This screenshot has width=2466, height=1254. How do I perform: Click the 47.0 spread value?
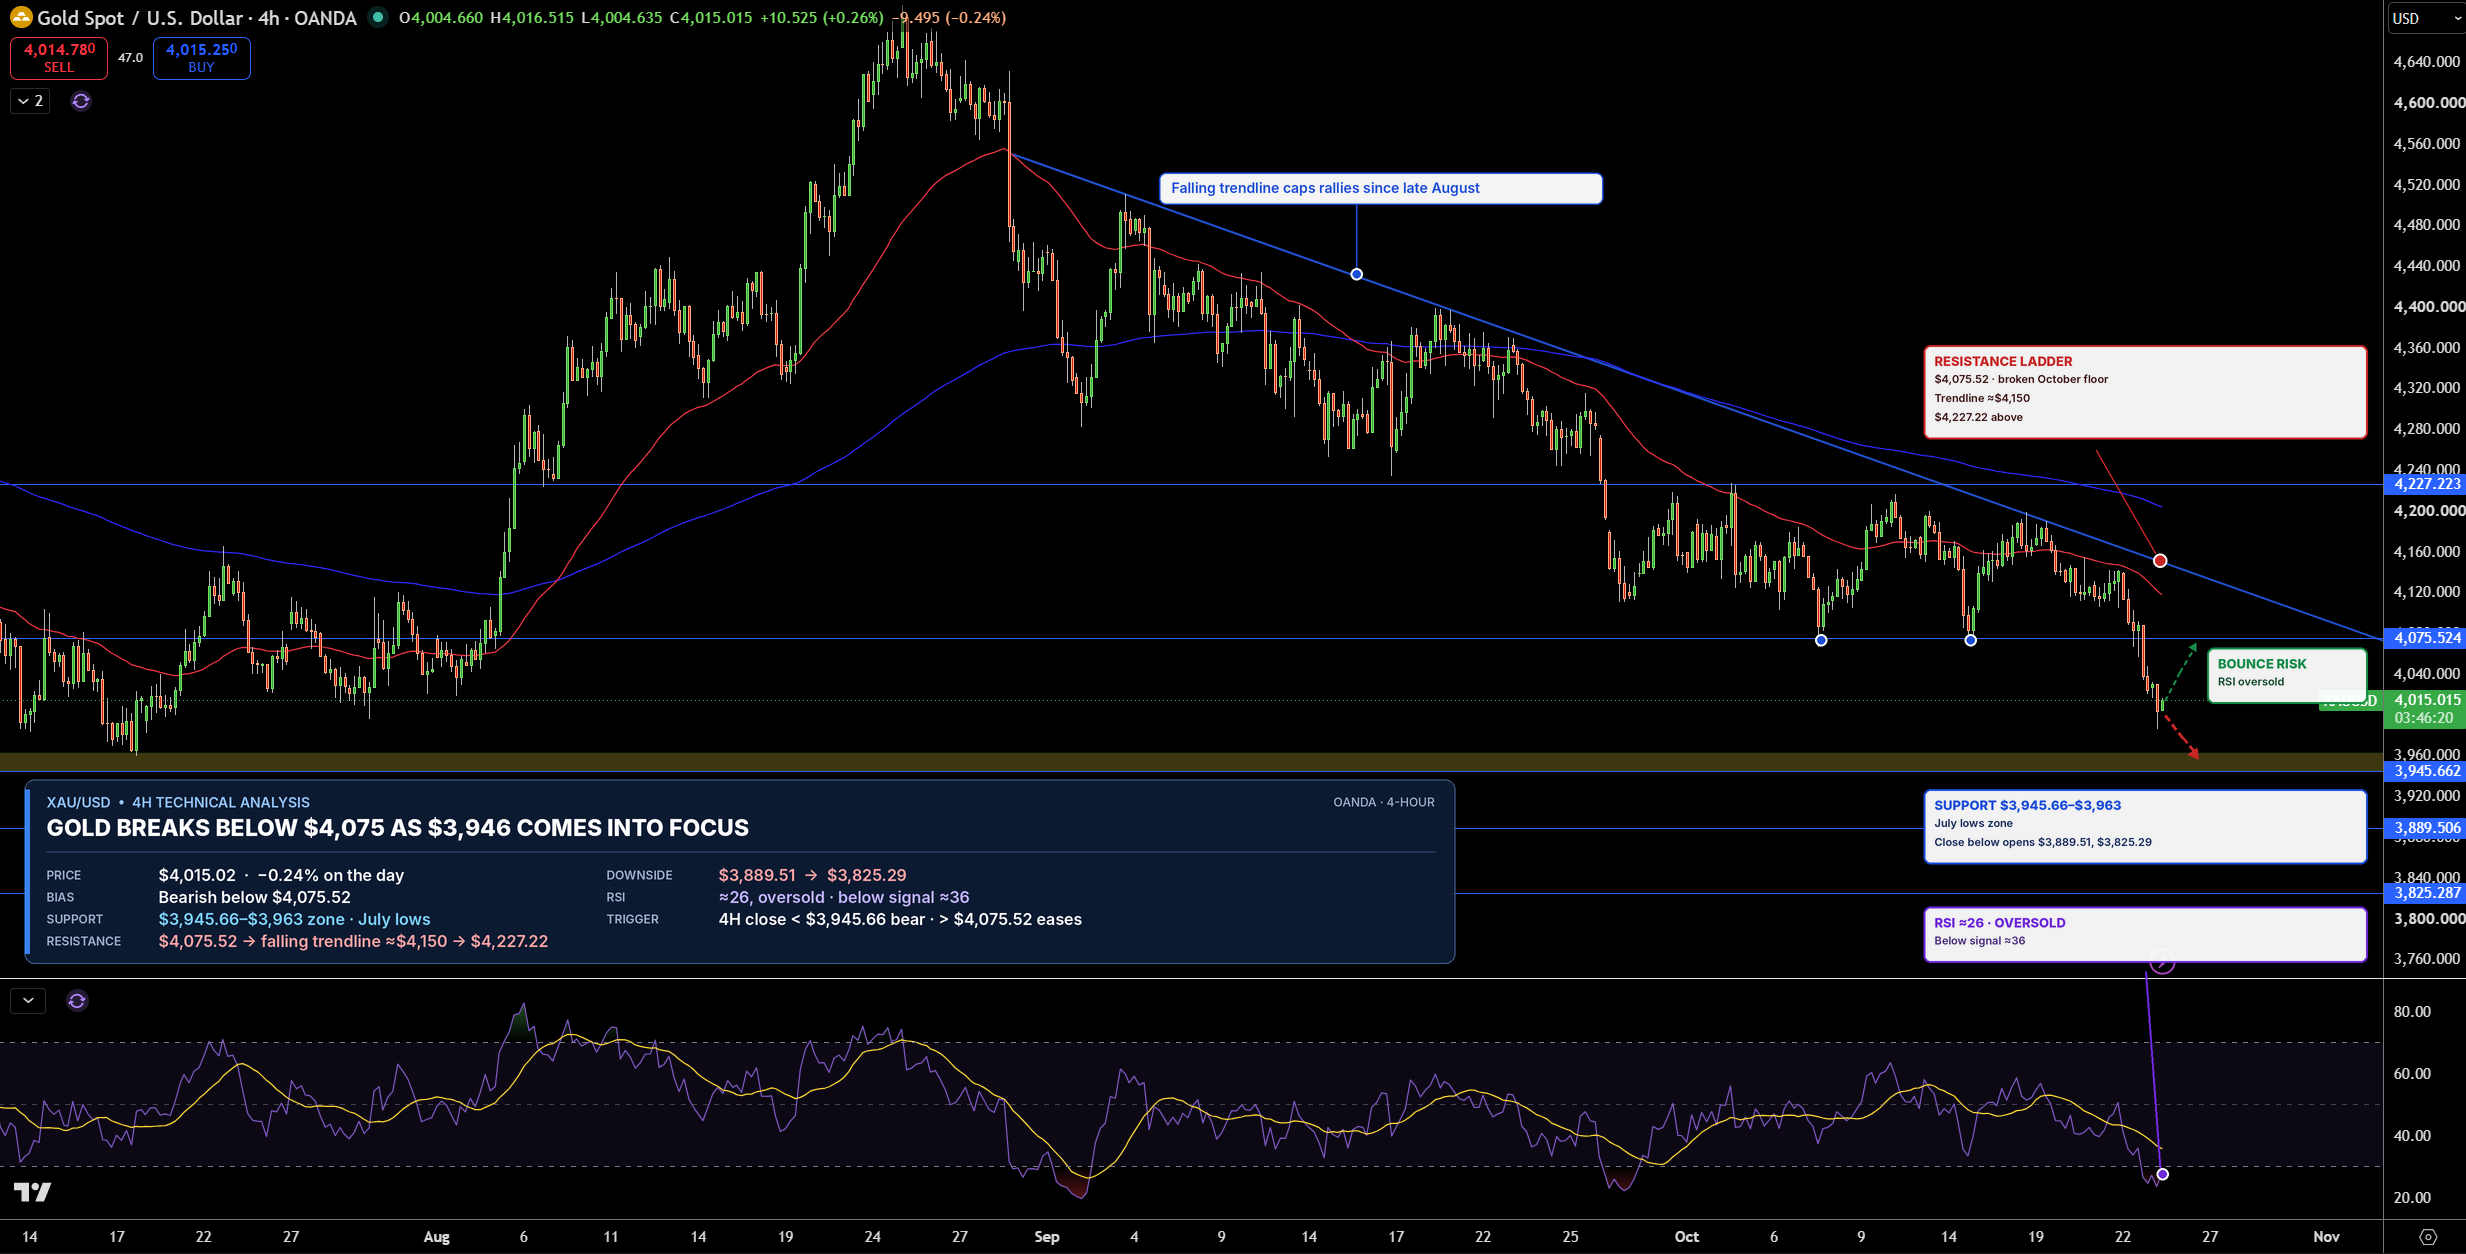[131, 58]
